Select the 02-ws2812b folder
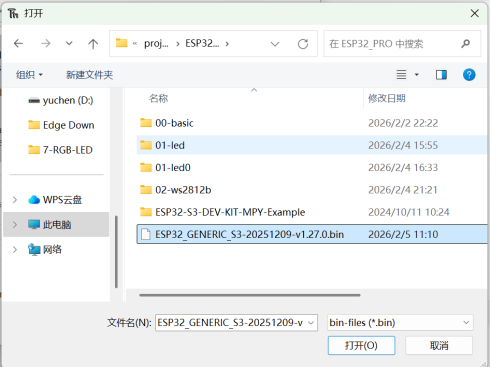 pyautogui.click(x=312, y=190)
